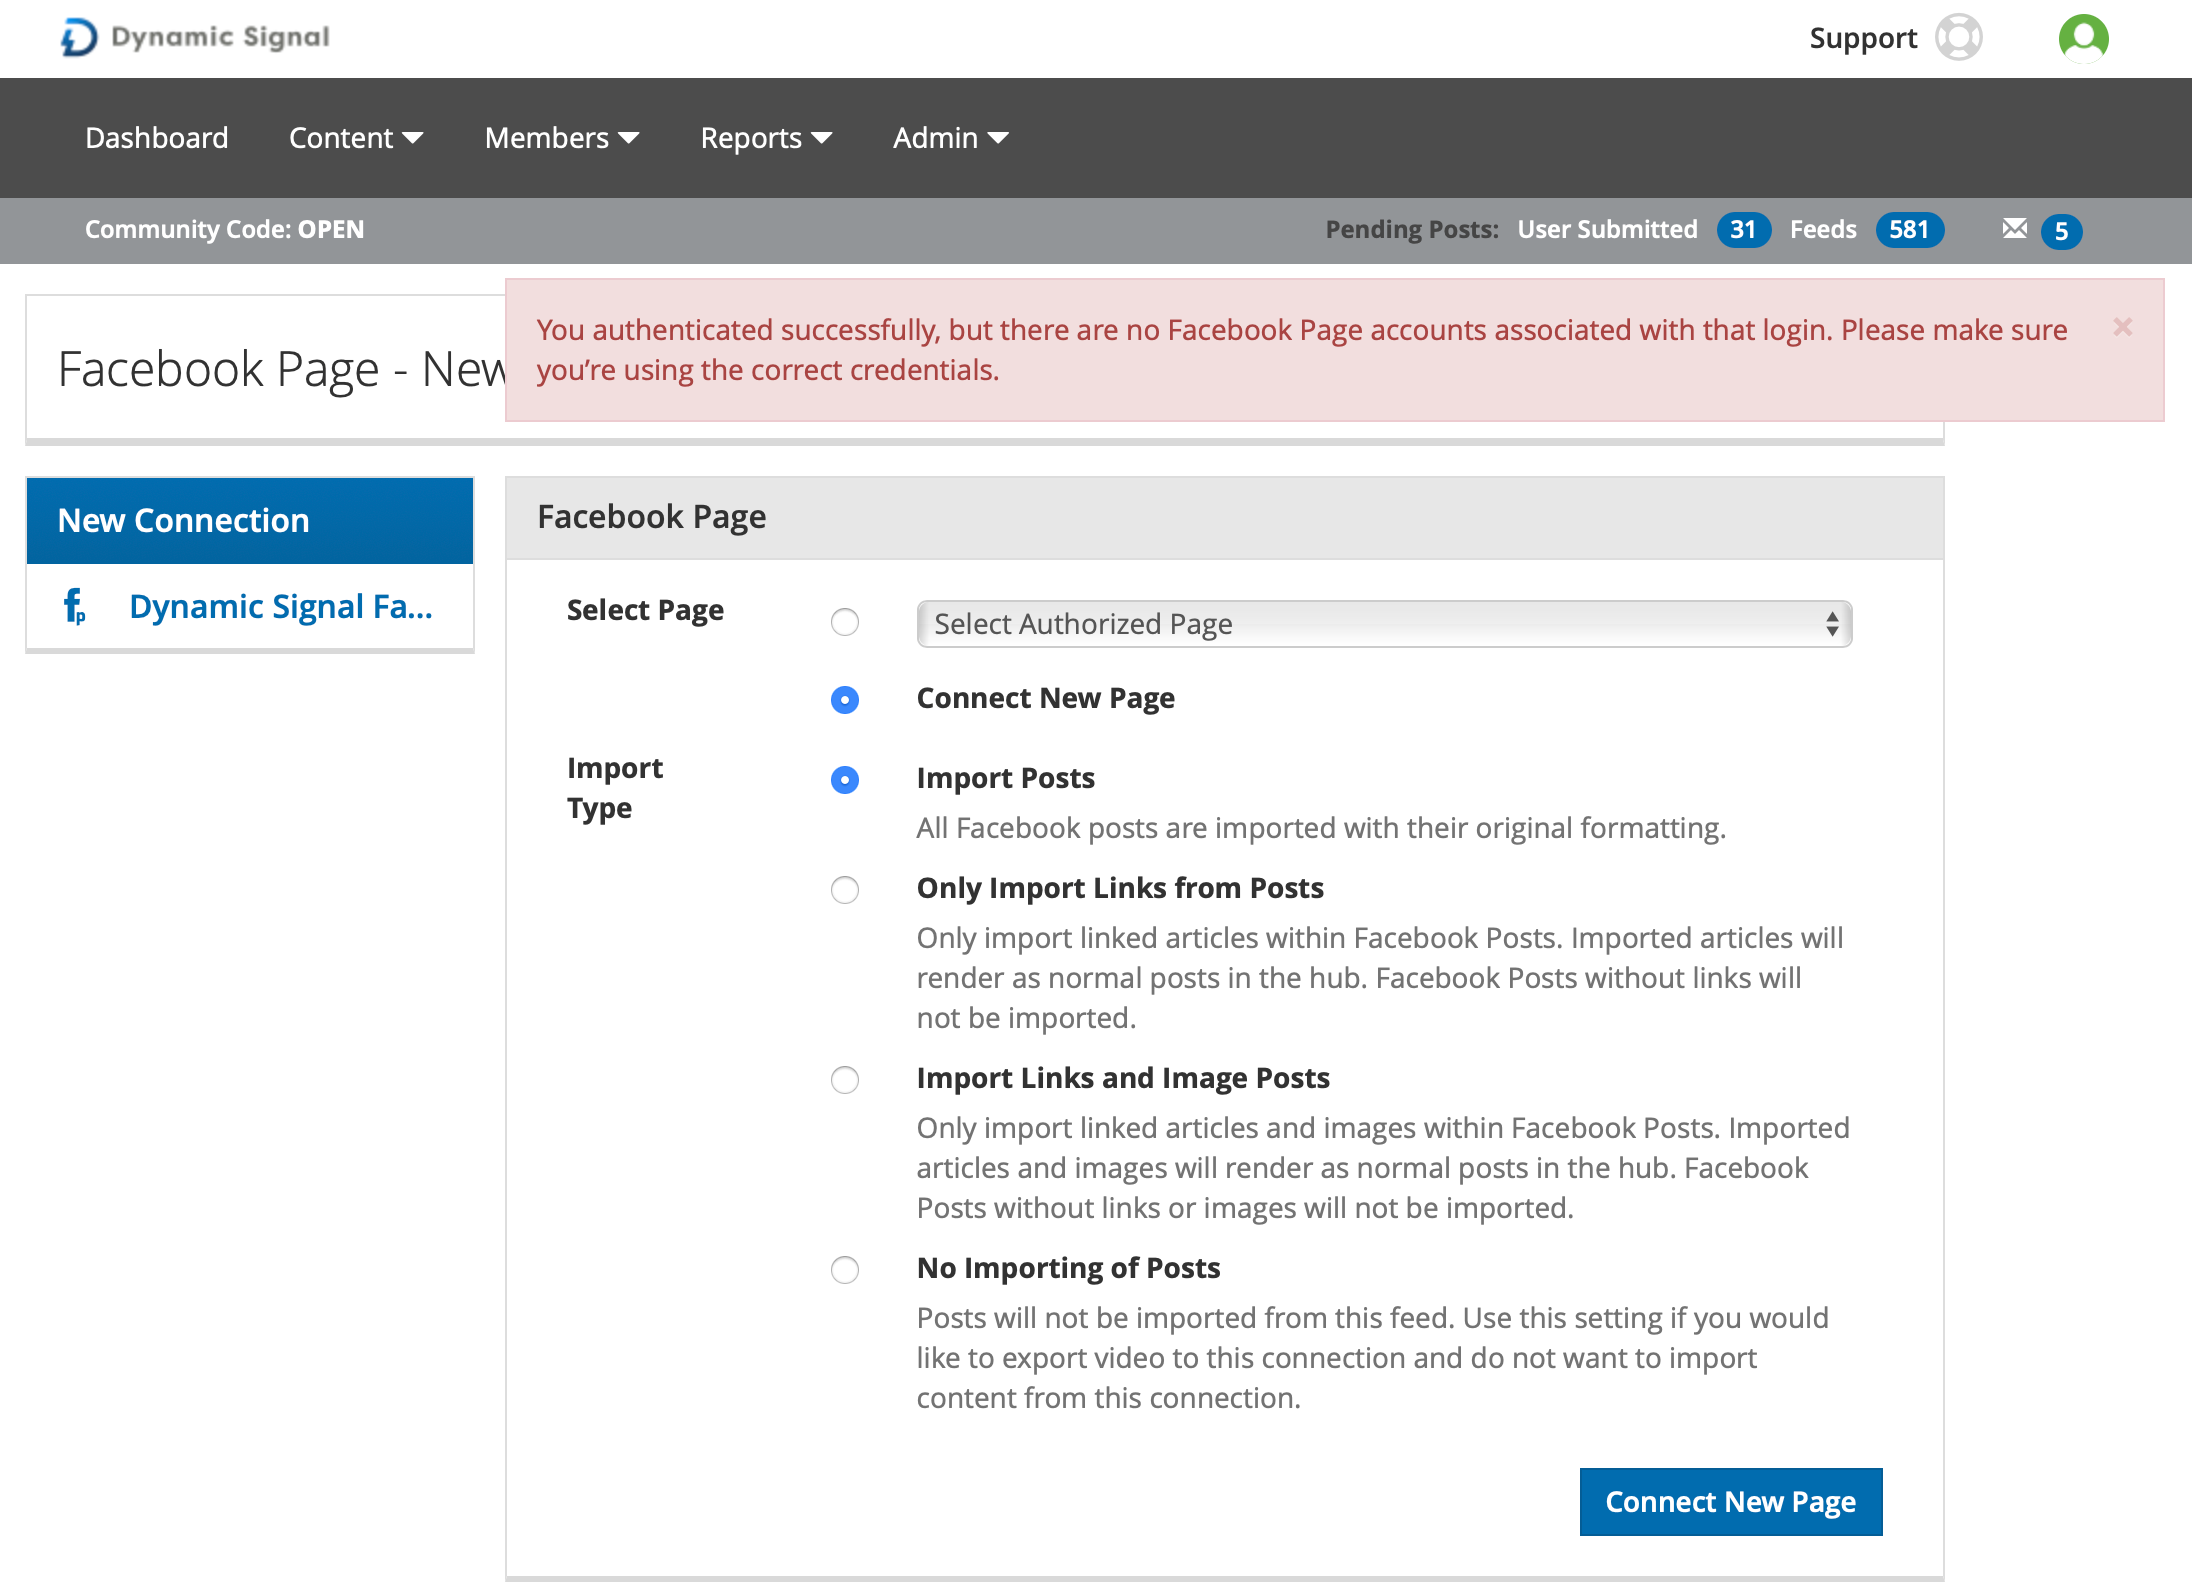Open User Submitted pending posts

[1607, 229]
